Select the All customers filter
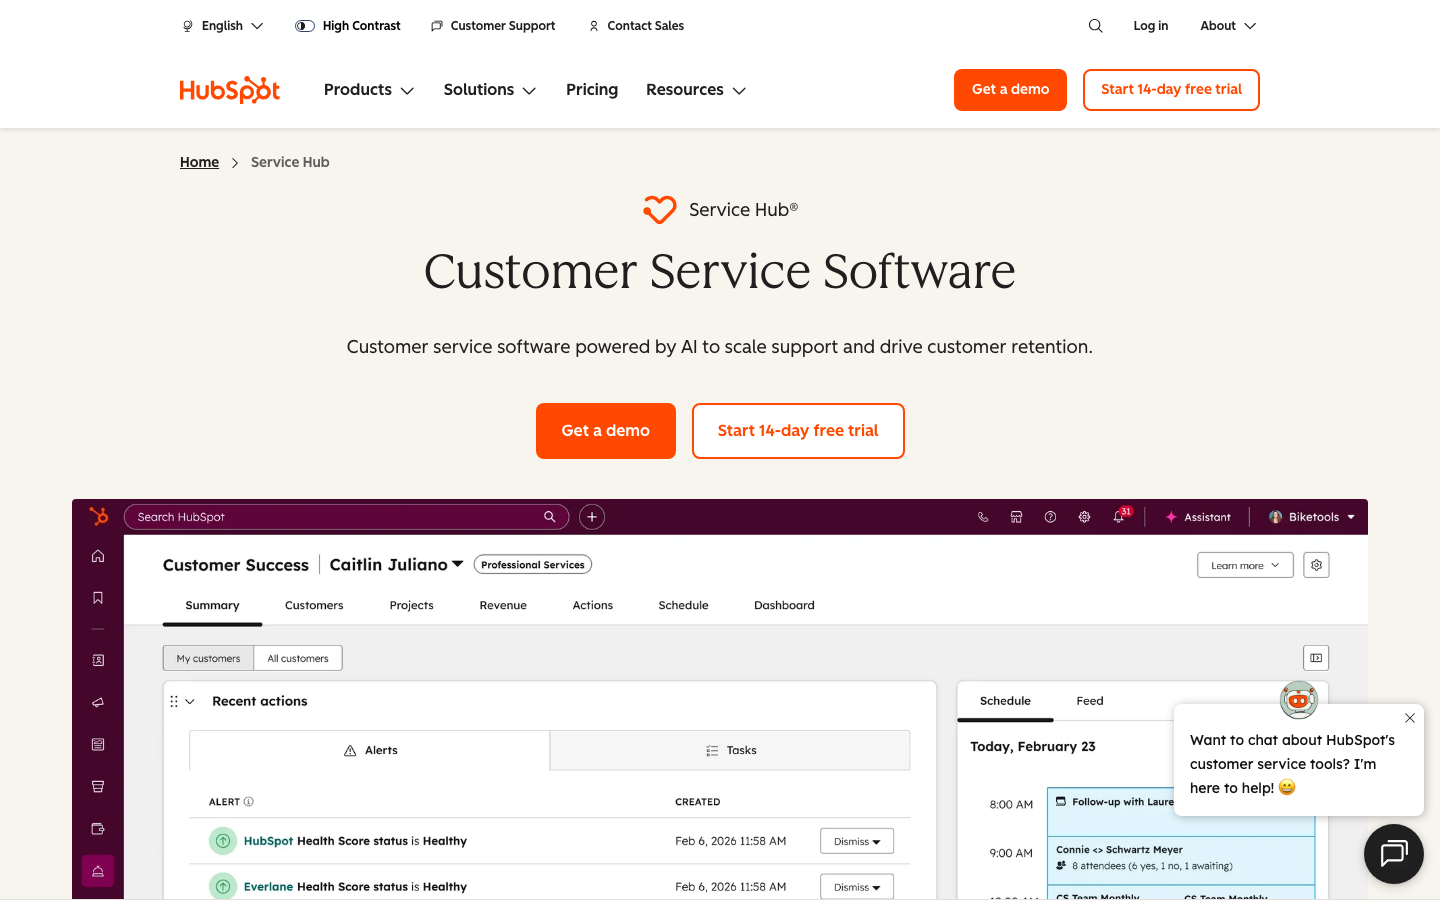The height and width of the screenshot is (900, 1440). click(298, 658)
